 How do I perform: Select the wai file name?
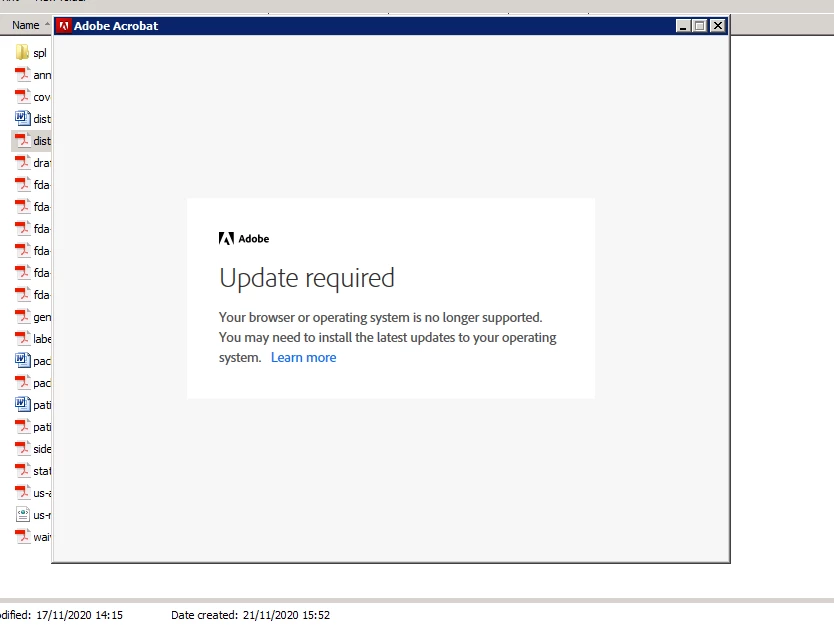[42, 537]
